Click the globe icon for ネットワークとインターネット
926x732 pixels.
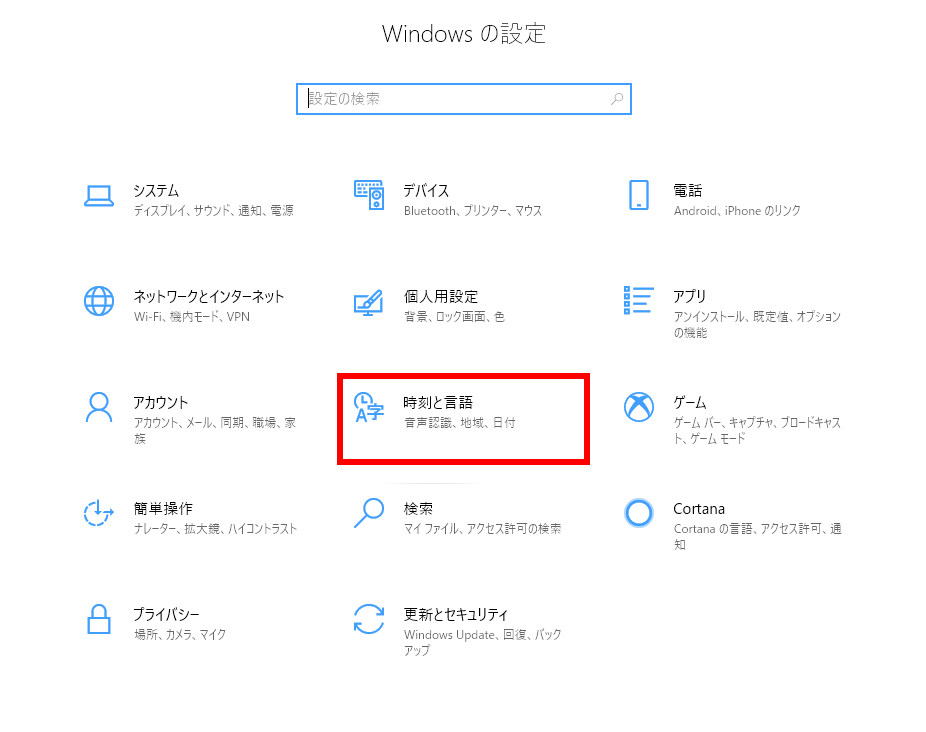(99, 301)
